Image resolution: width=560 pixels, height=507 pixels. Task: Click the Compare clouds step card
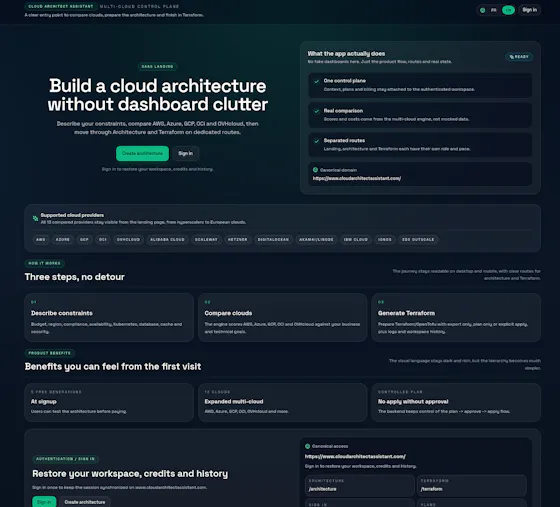click(282, 317)
